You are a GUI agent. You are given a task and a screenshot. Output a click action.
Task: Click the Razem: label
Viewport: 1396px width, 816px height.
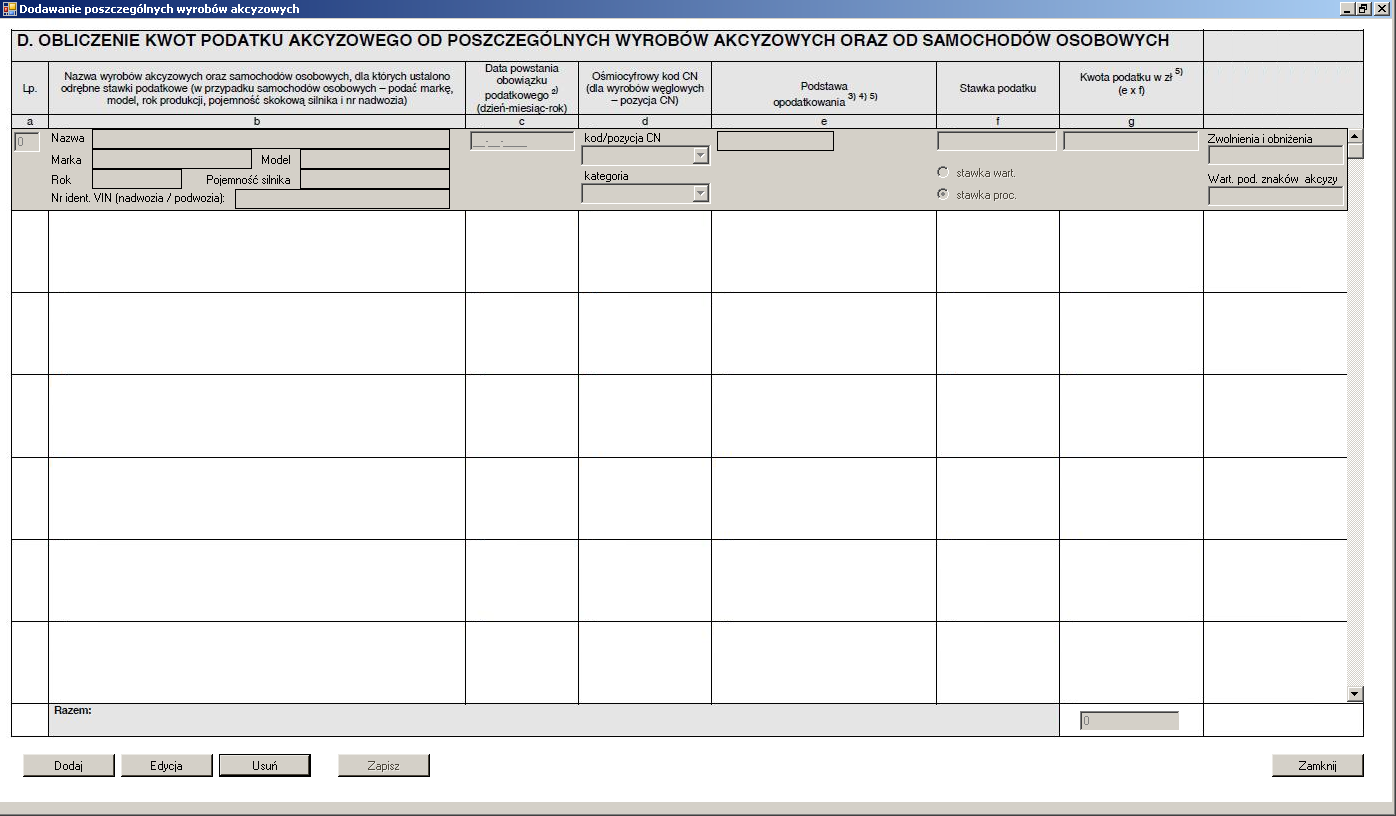[72, 711]
